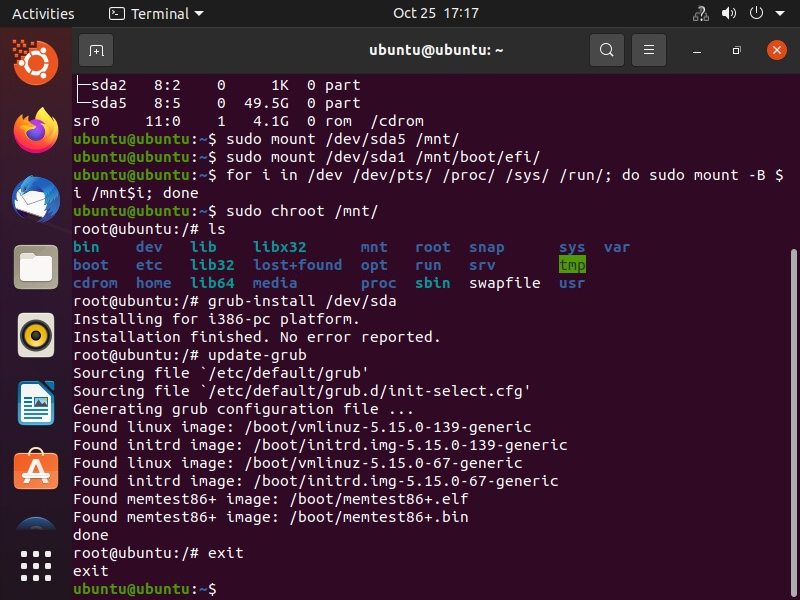Viewport: 800px width, 600px height.
Task: Open LibreOffice Writer from the dock
Action: (36, 403)
